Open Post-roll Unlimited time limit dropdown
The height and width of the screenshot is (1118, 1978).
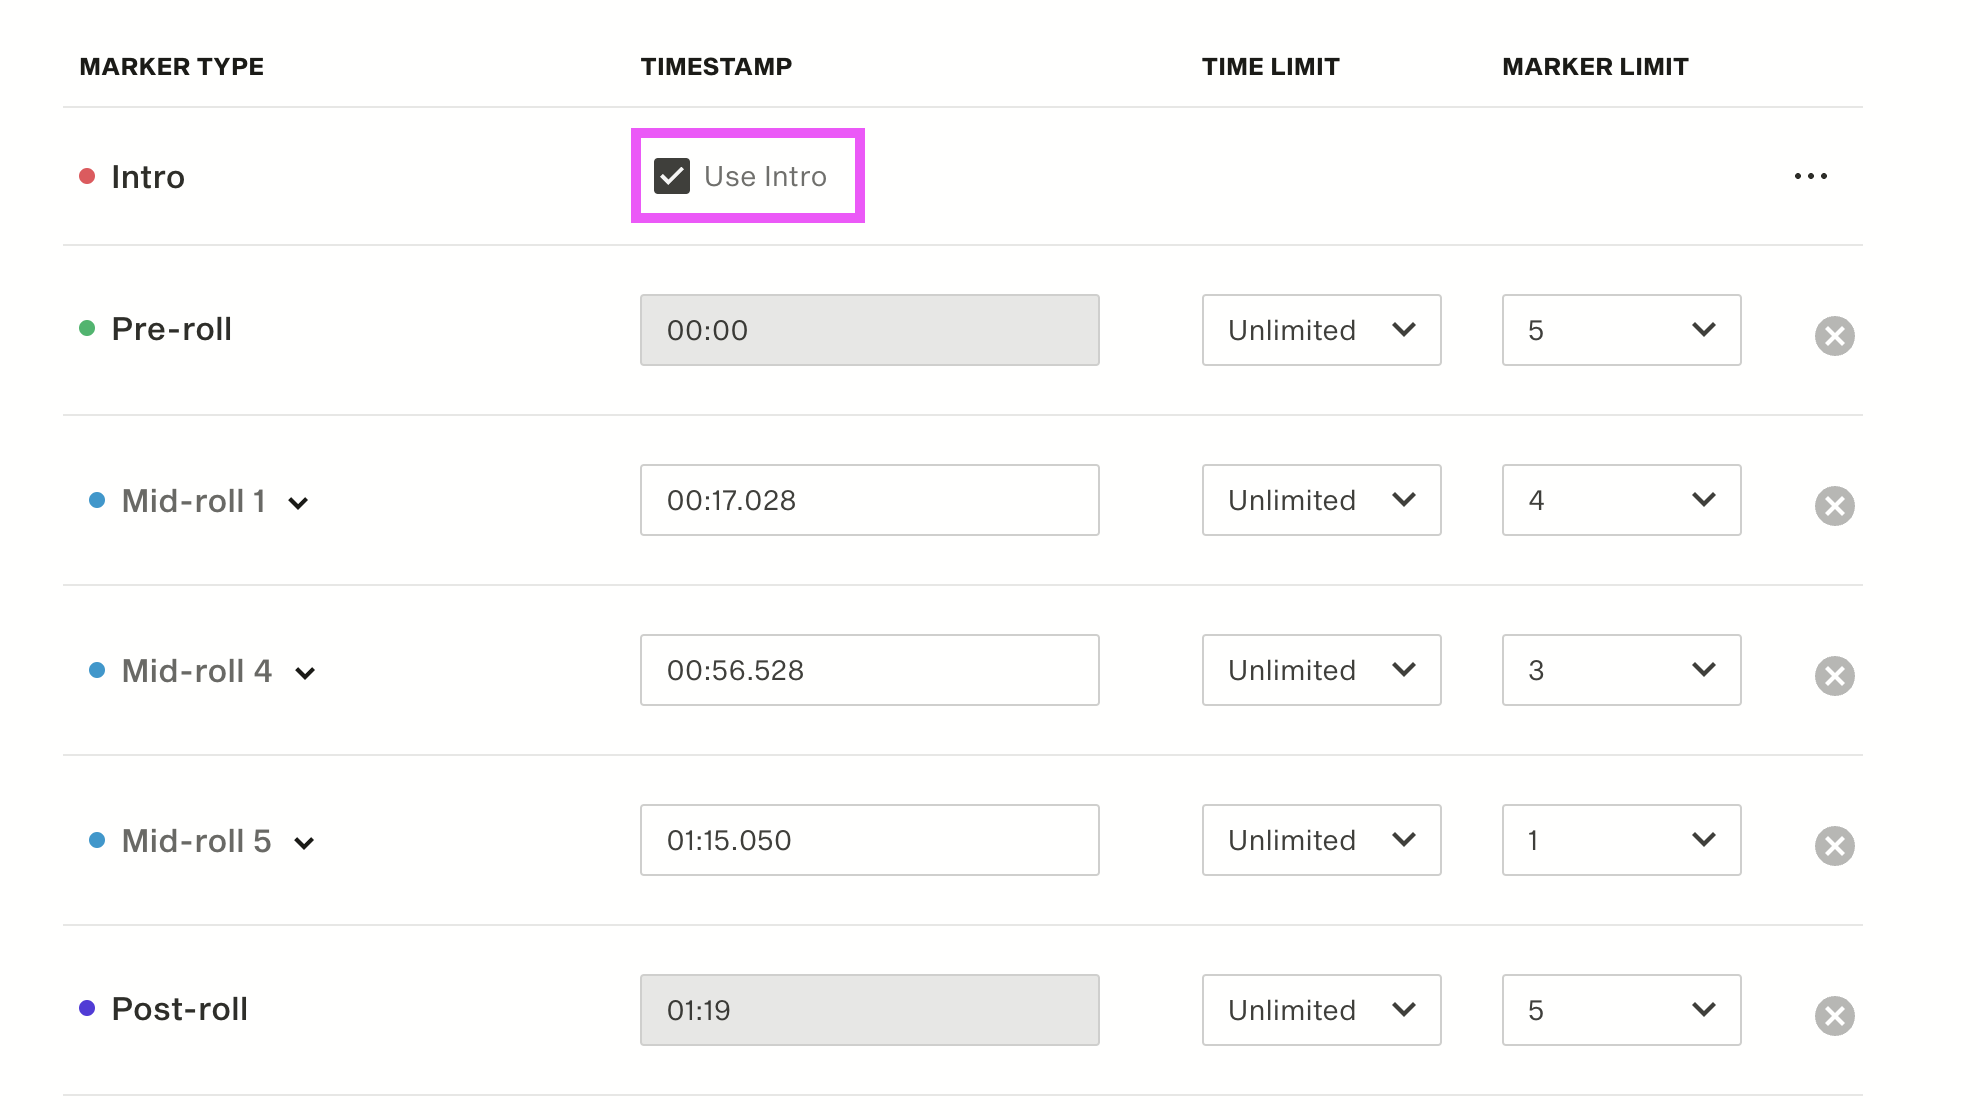click(x=1321, y=1010)
